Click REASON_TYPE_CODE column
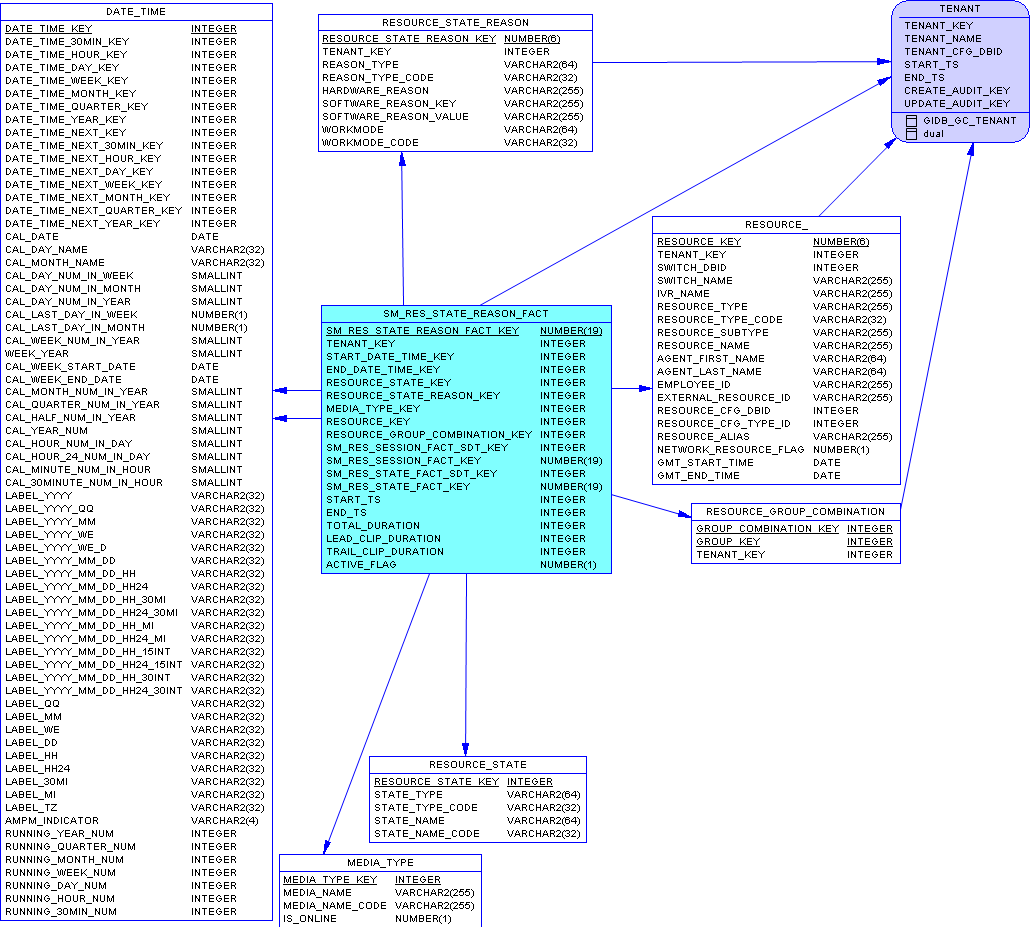The width and height of the screenshot is (1030, 927). point(378,78)
